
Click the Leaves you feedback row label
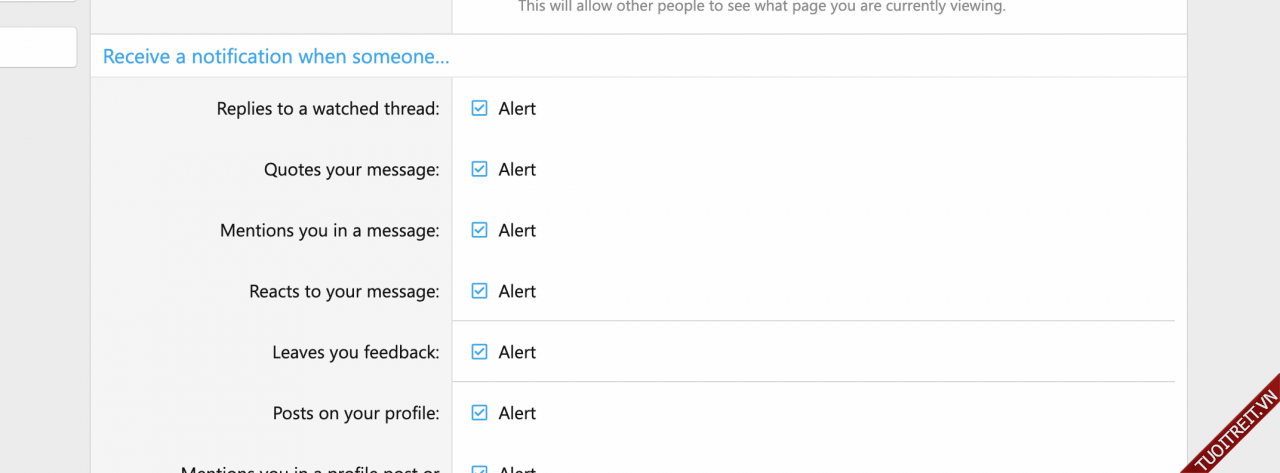(x=355, y=353)
